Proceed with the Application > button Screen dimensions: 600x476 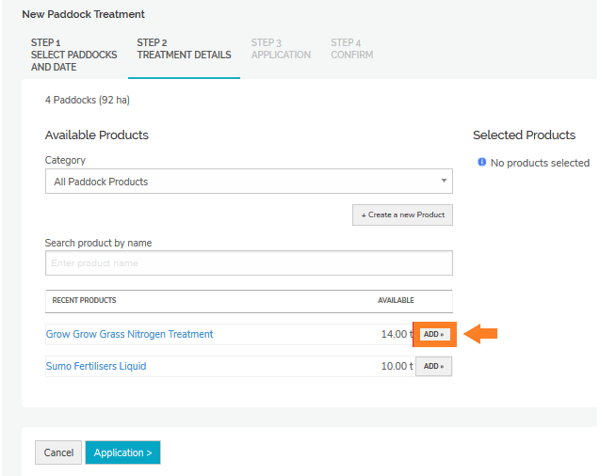[122, 453]
